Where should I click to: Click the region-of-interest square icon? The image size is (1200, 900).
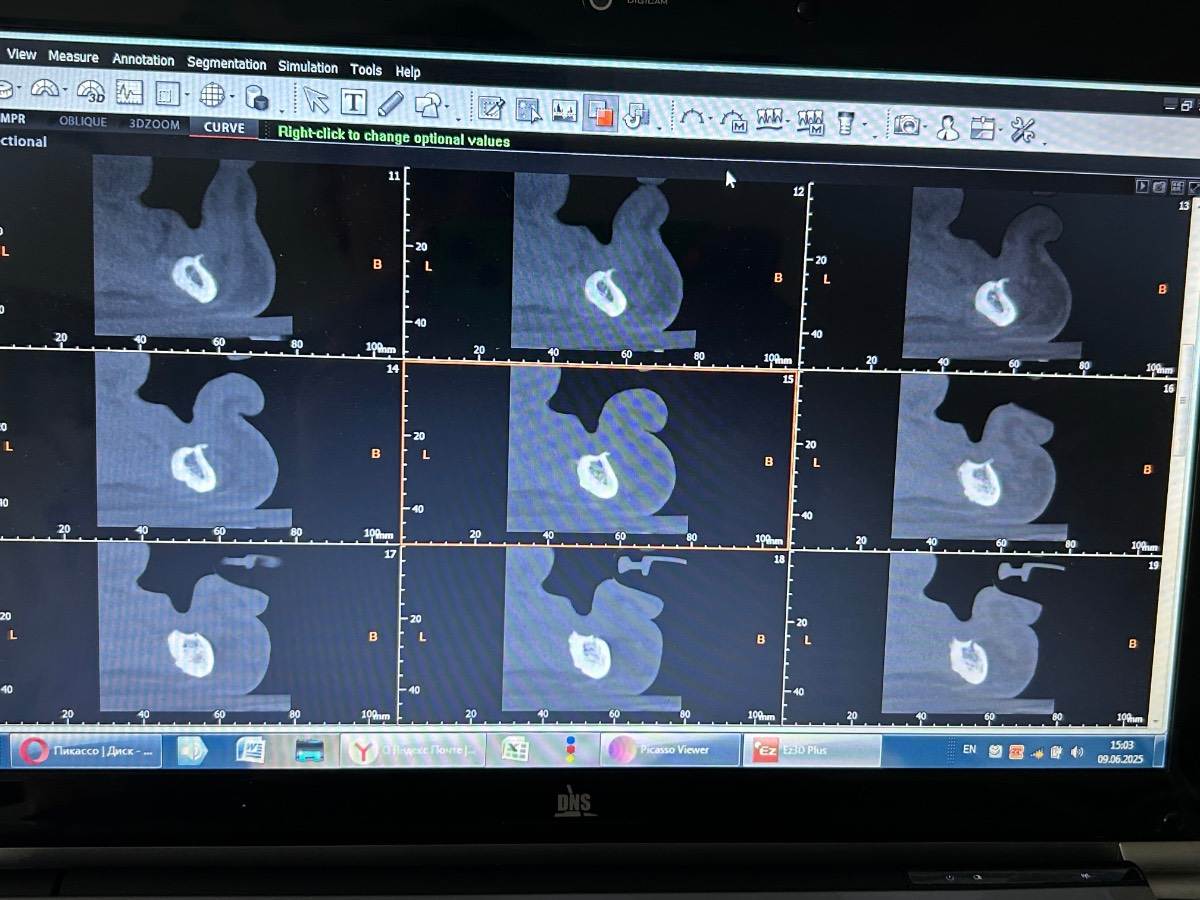pyautogui.click(x=167, y=95)
